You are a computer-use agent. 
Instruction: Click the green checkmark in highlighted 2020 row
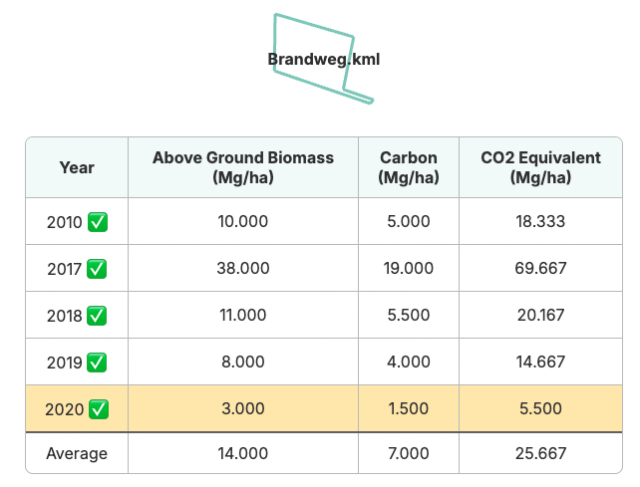tap(99, 409)
